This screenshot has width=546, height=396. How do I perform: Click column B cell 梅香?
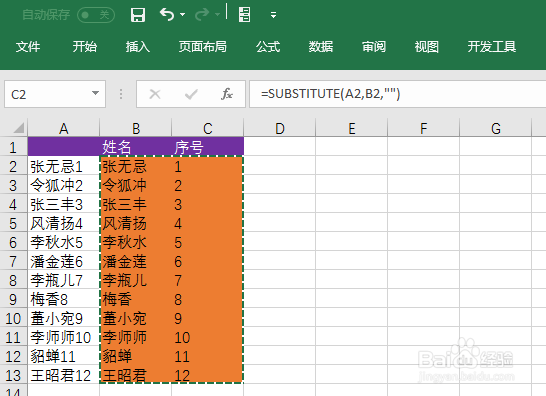(135, 299)
